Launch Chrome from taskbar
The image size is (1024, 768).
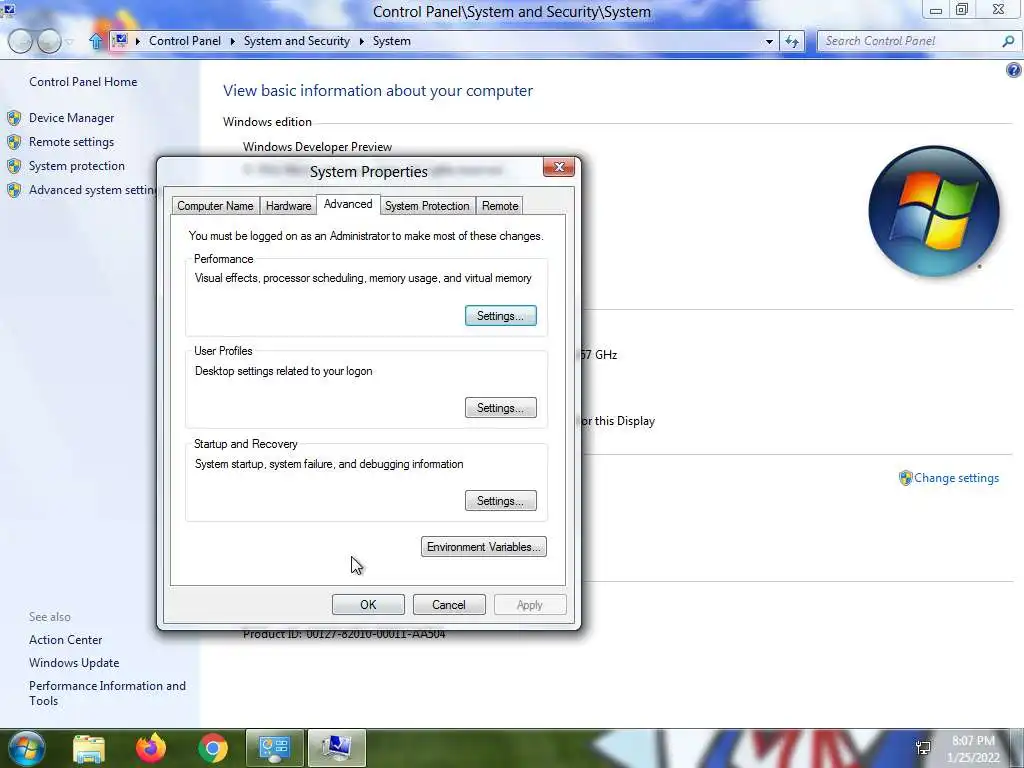[212, 748]
